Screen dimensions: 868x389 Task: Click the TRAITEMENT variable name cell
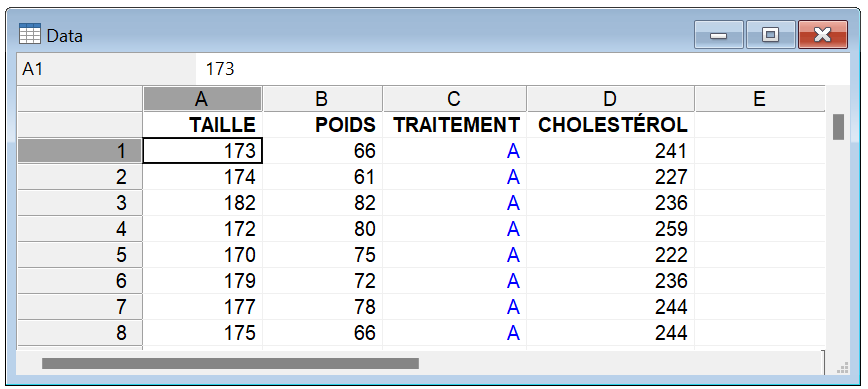pos(454,125)
